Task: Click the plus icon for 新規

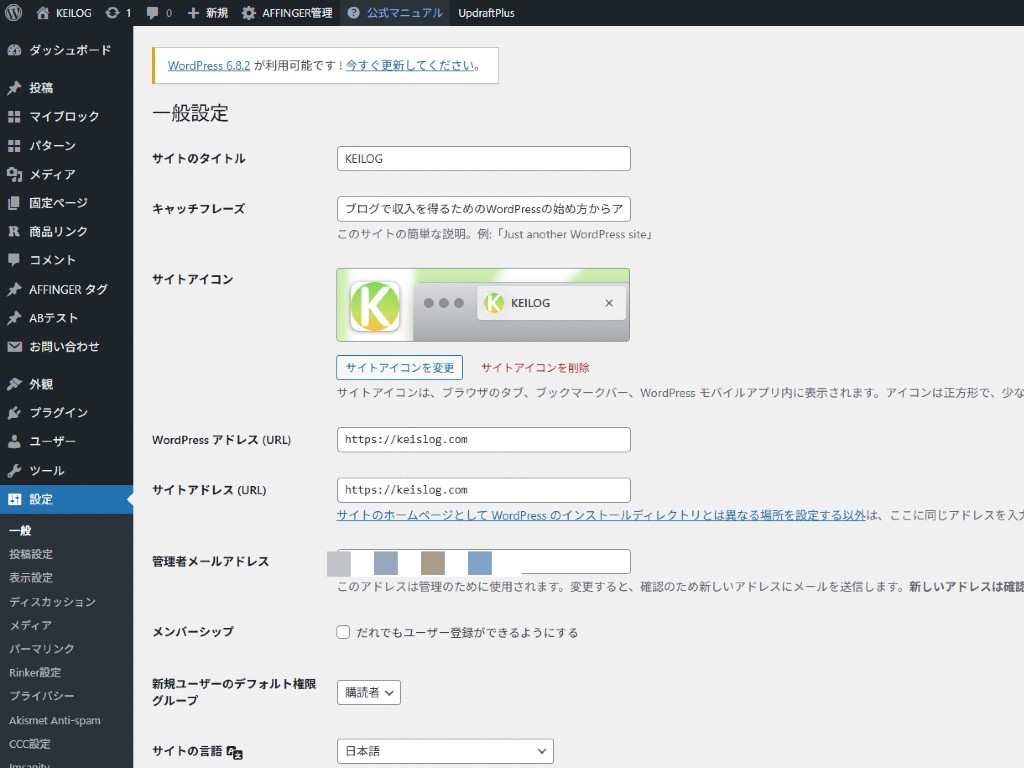Action: [193, 12]
